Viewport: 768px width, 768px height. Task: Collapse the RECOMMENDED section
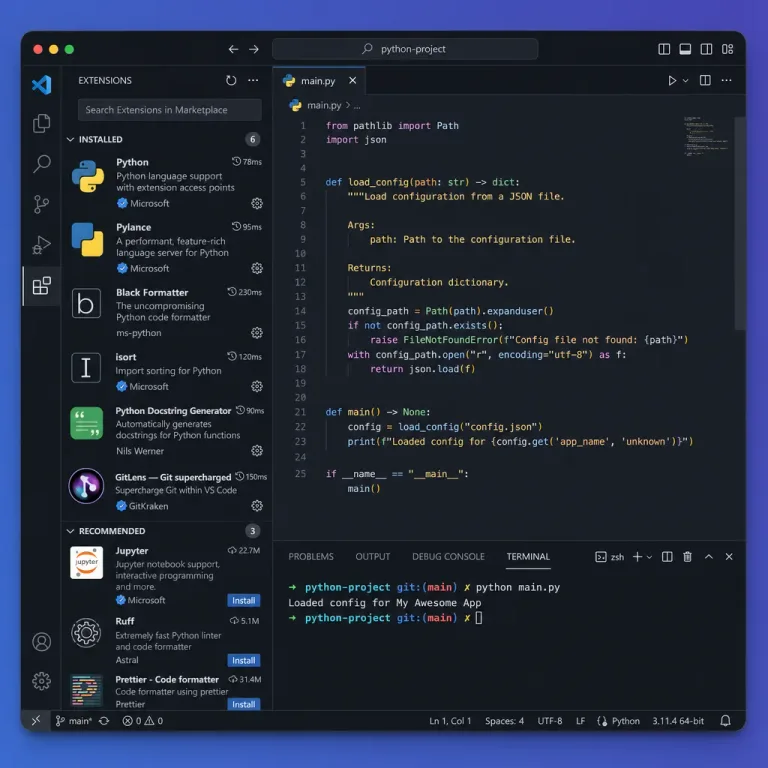pyautogui.click(x=70, y=531)
